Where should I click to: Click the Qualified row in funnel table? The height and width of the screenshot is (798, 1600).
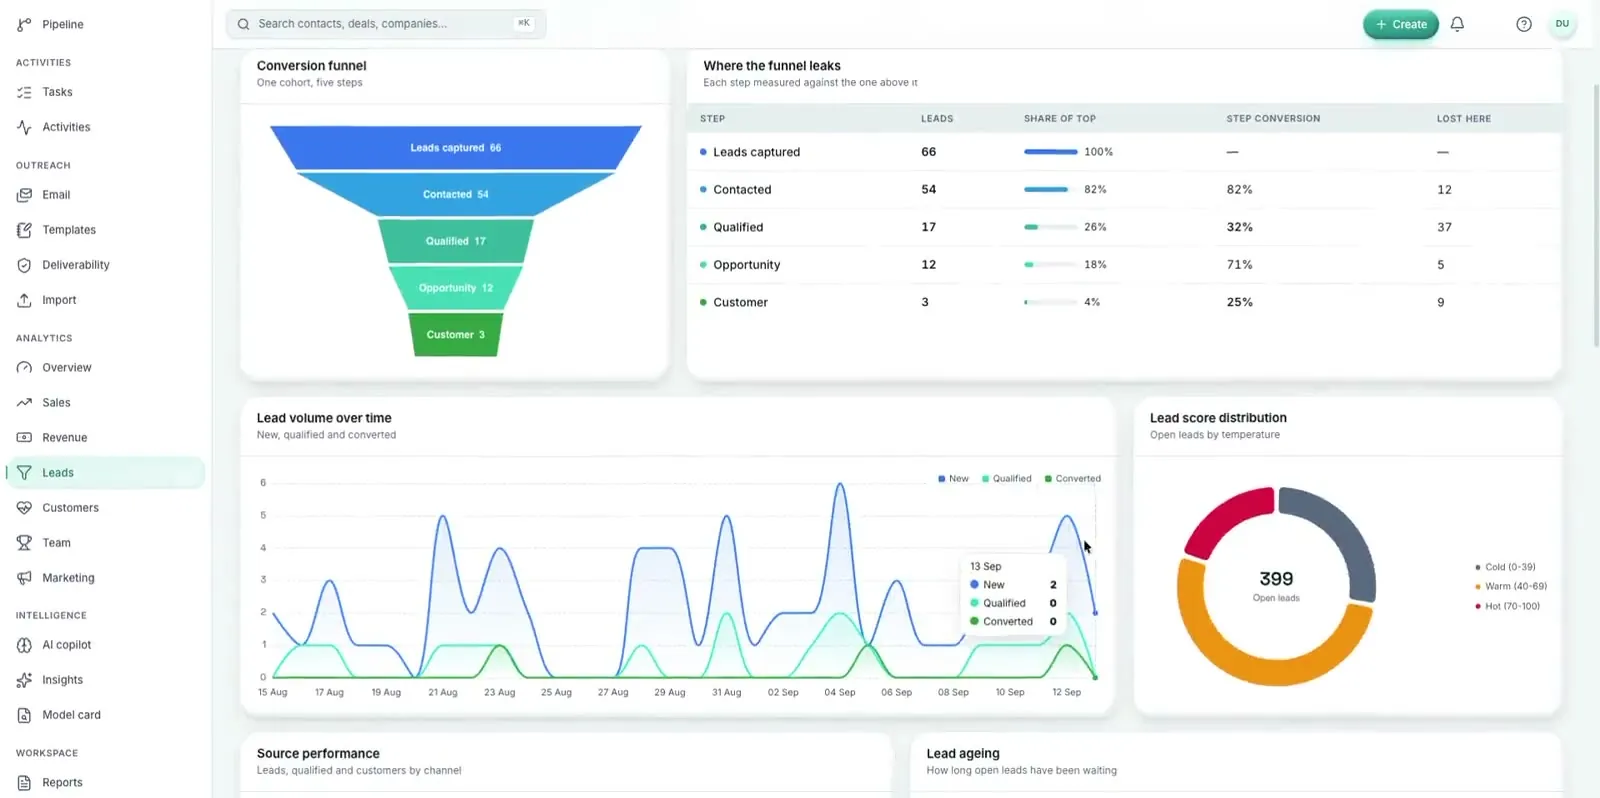pyautogui.click(x=1124, y=227)
